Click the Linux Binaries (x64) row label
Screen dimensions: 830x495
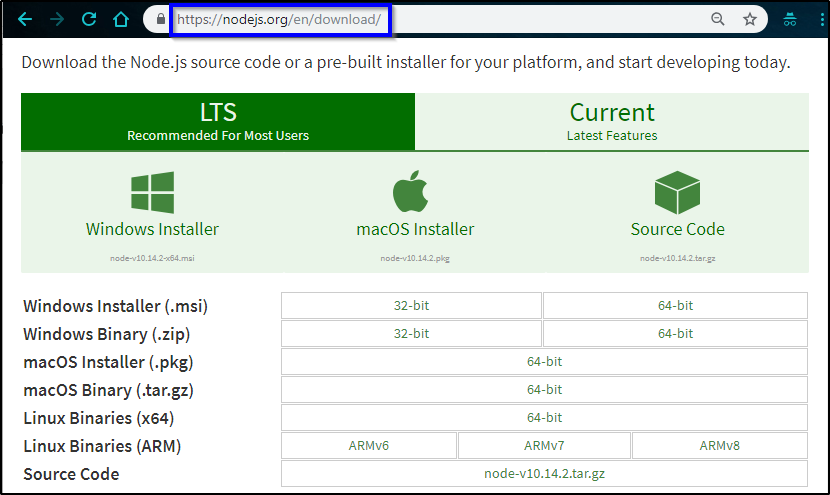pyautogui.click(x=98, y=418)
